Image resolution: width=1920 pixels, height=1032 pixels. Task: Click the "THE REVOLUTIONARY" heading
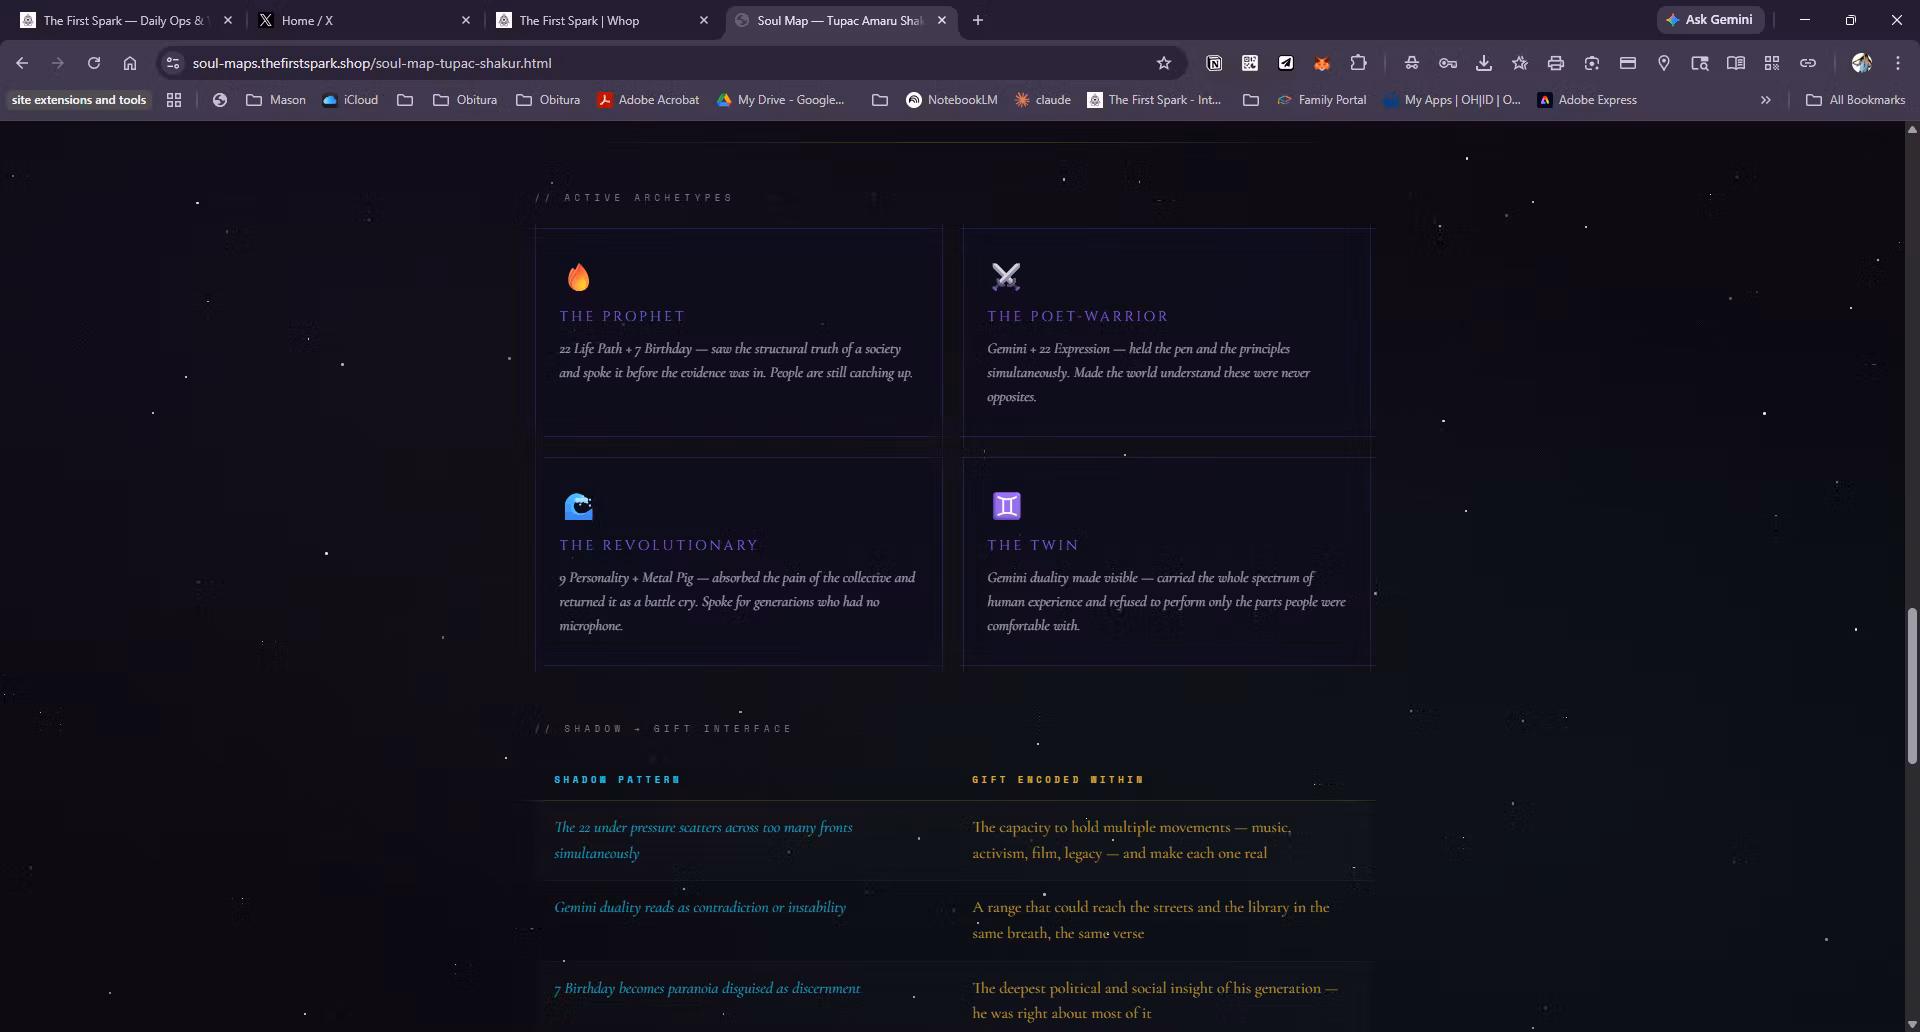(659, 545)
